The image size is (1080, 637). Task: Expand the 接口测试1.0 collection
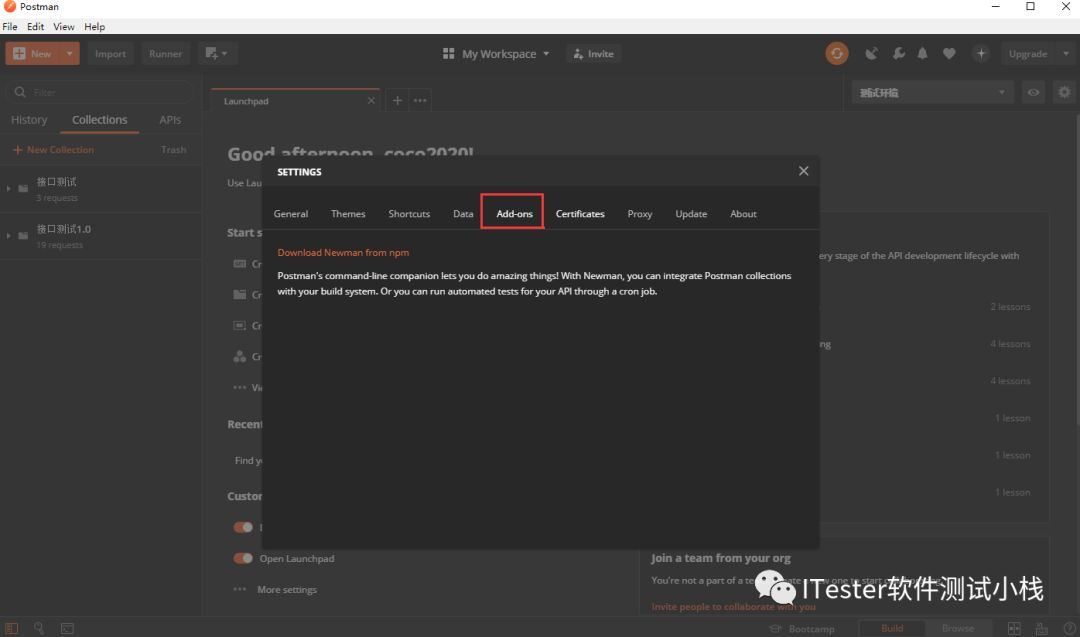[x=8, y=236]
